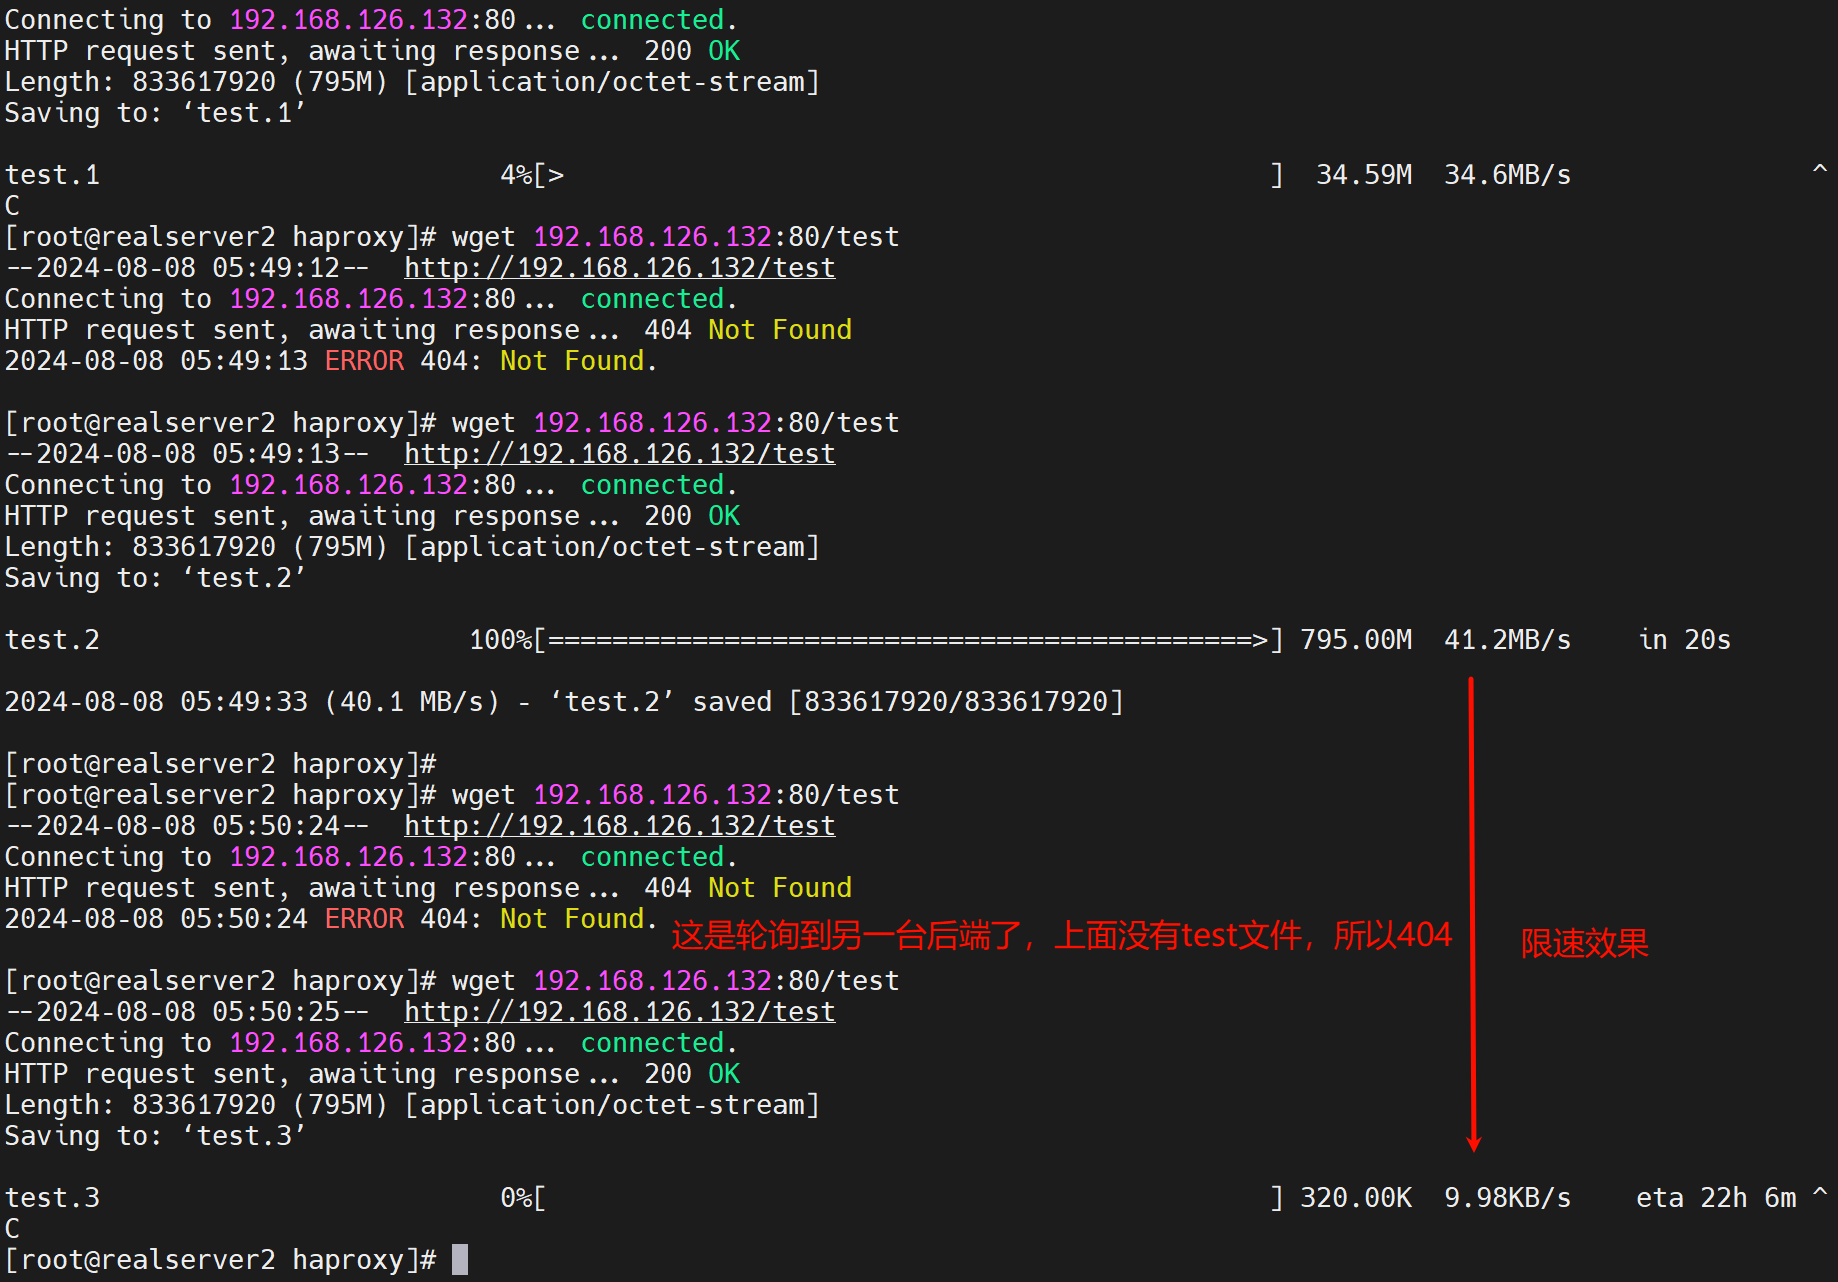Click the red ERROR text at 05:50:24
Image resolution: width=1838 pixels, height=1282 pixels.
tap(364, 919)
